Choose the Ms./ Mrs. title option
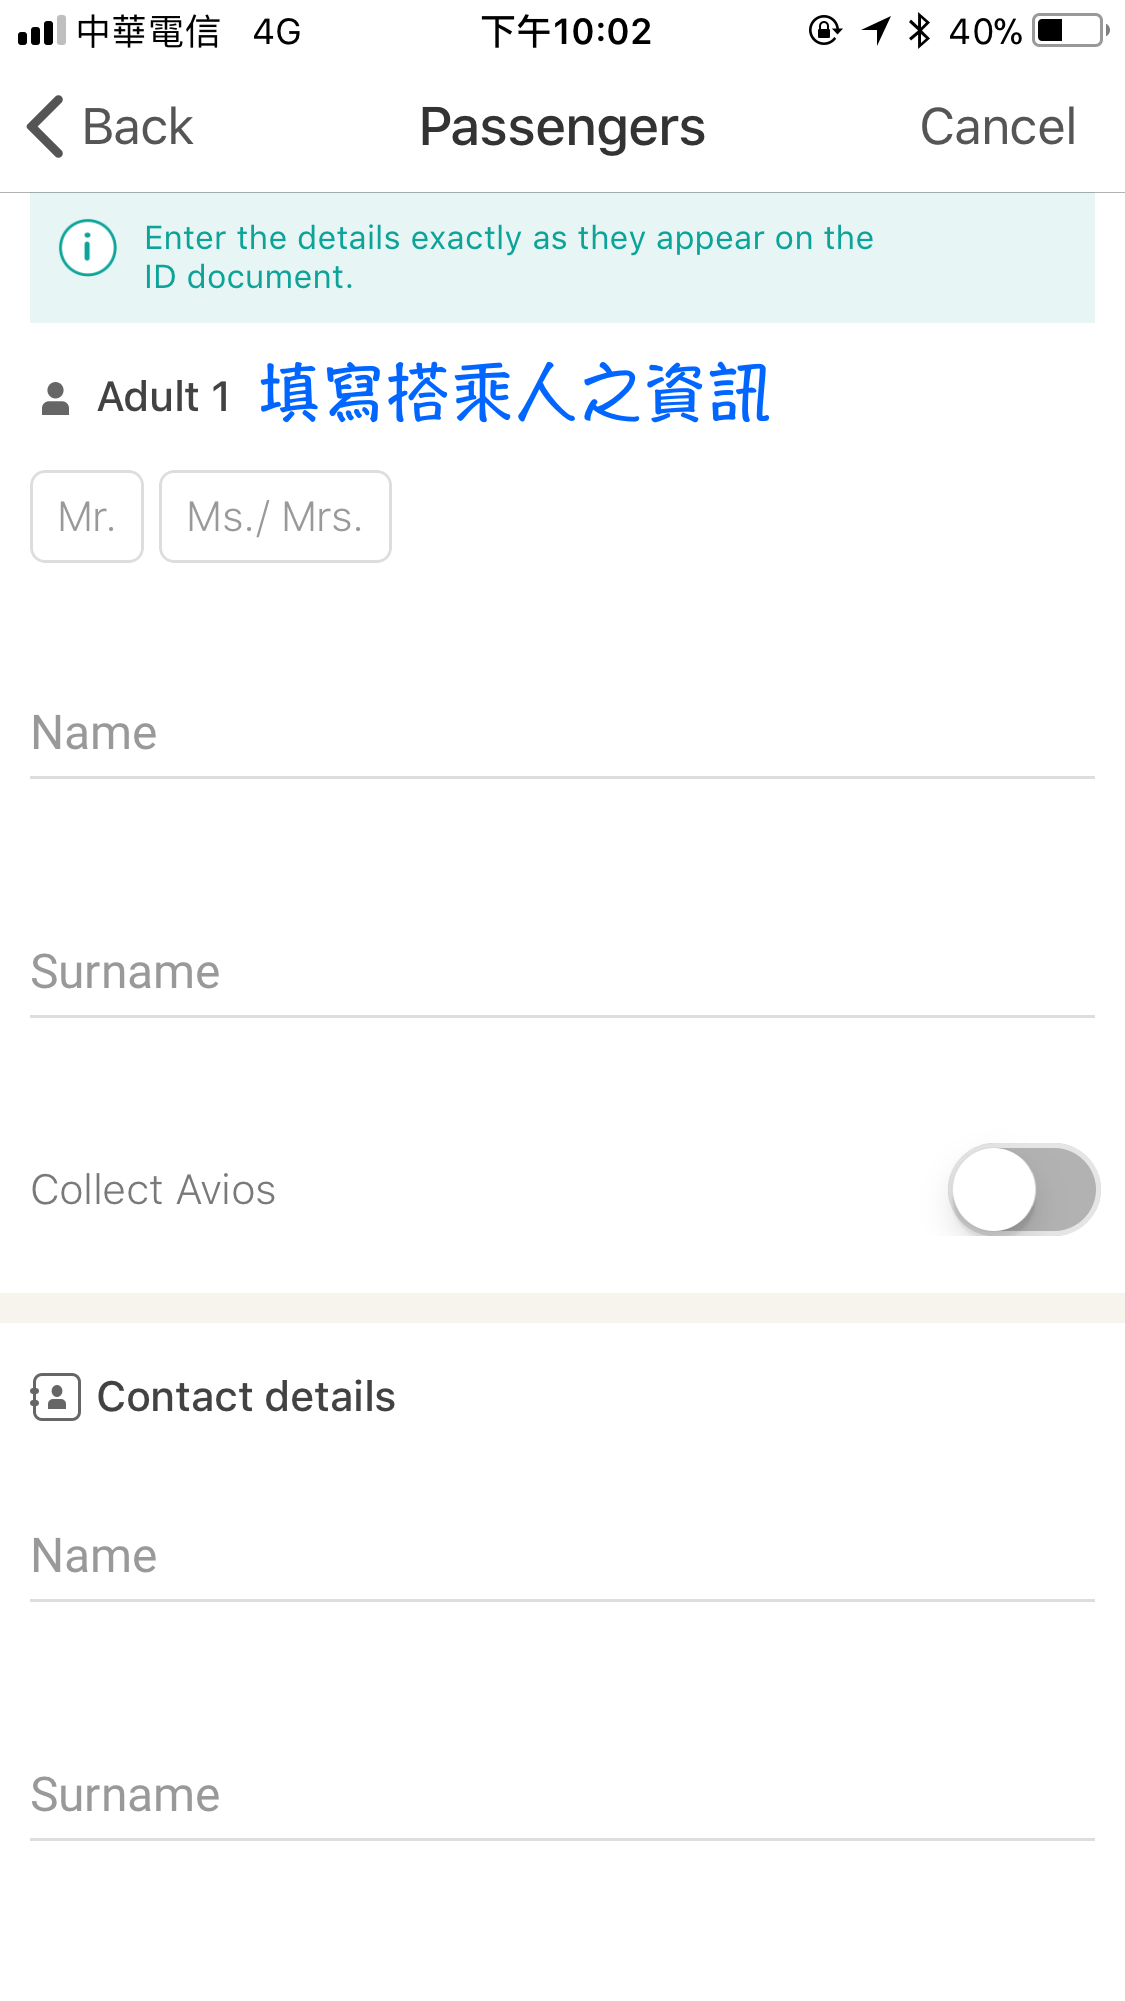1125x2001 pixels. pyautogui.click(x=275, y=517)
